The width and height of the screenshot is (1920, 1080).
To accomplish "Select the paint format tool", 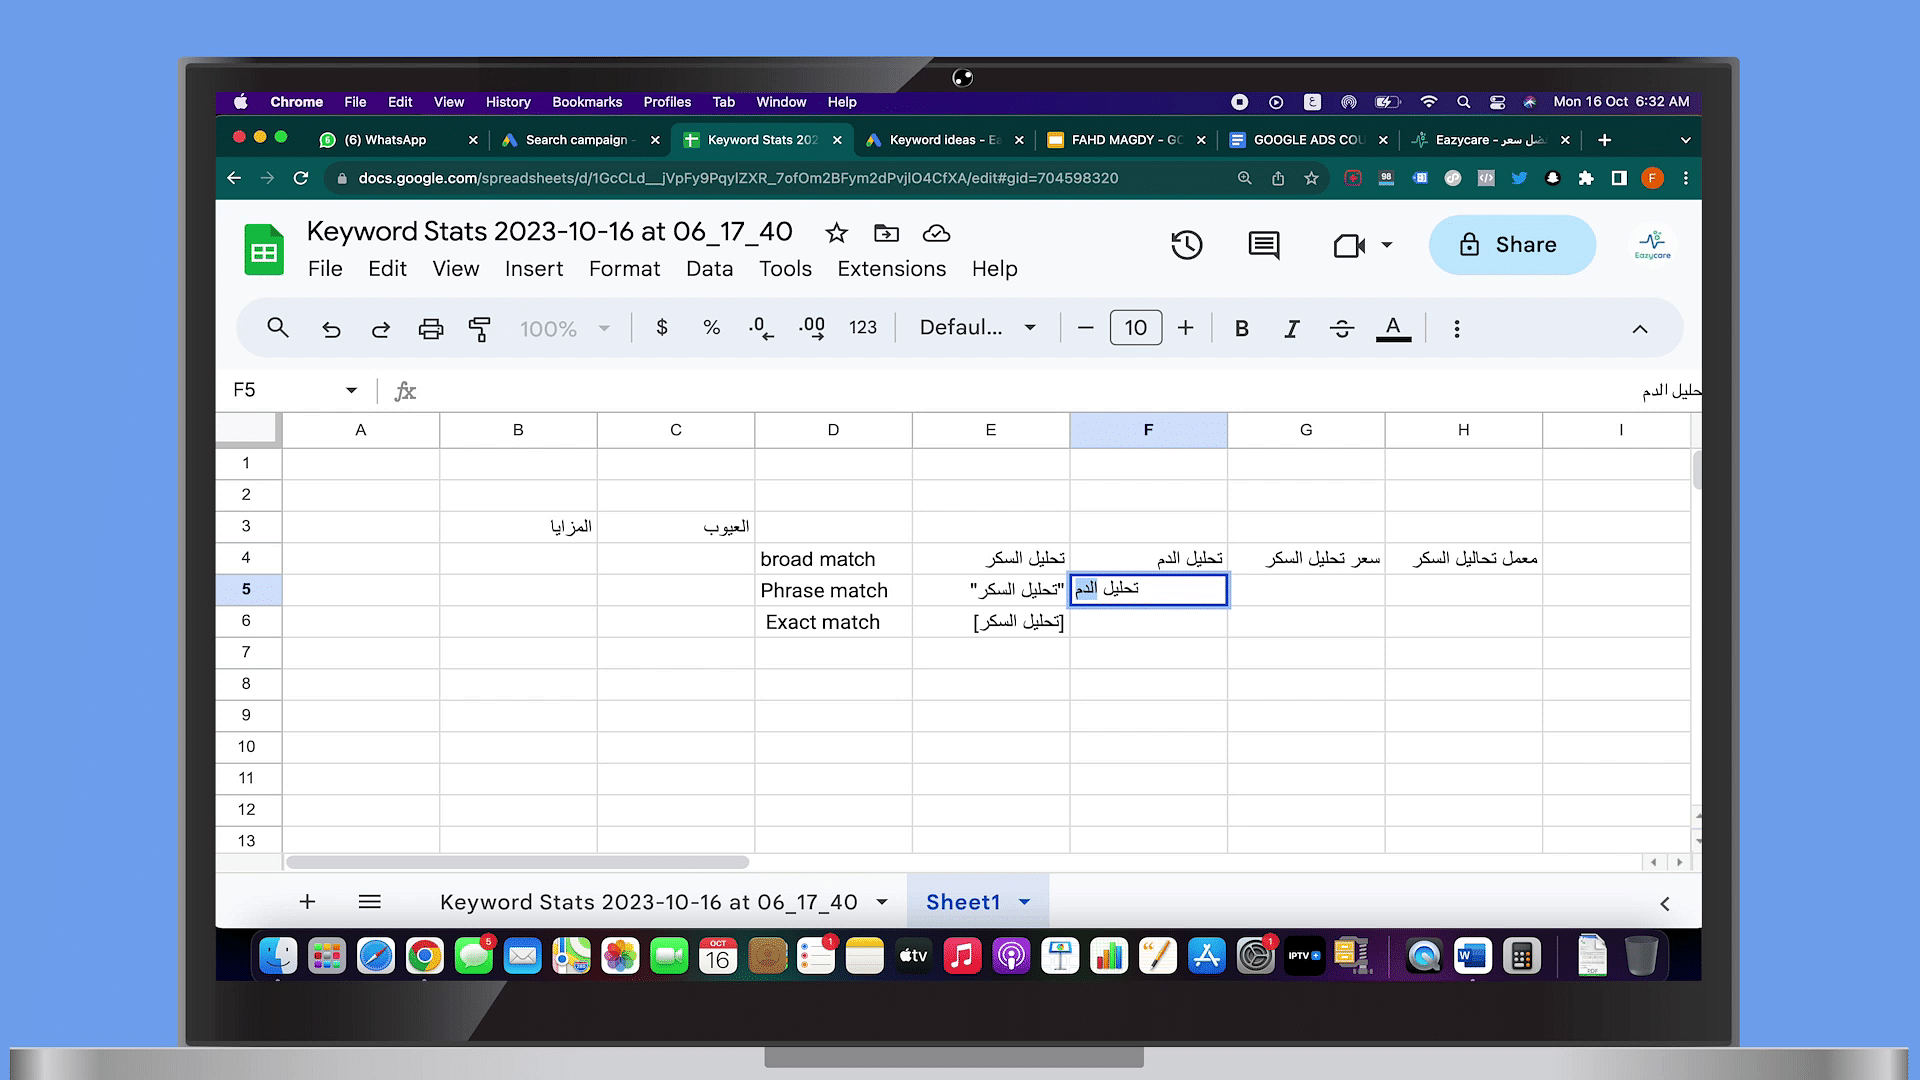I will coord(480,328).
